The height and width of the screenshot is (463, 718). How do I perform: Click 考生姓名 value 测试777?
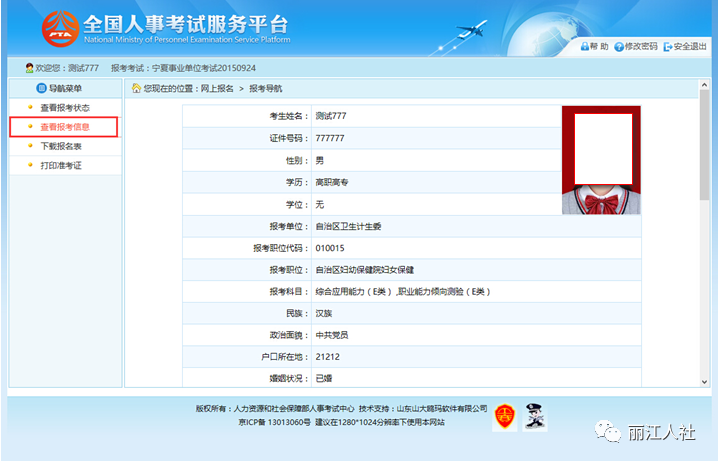(331, 116)
